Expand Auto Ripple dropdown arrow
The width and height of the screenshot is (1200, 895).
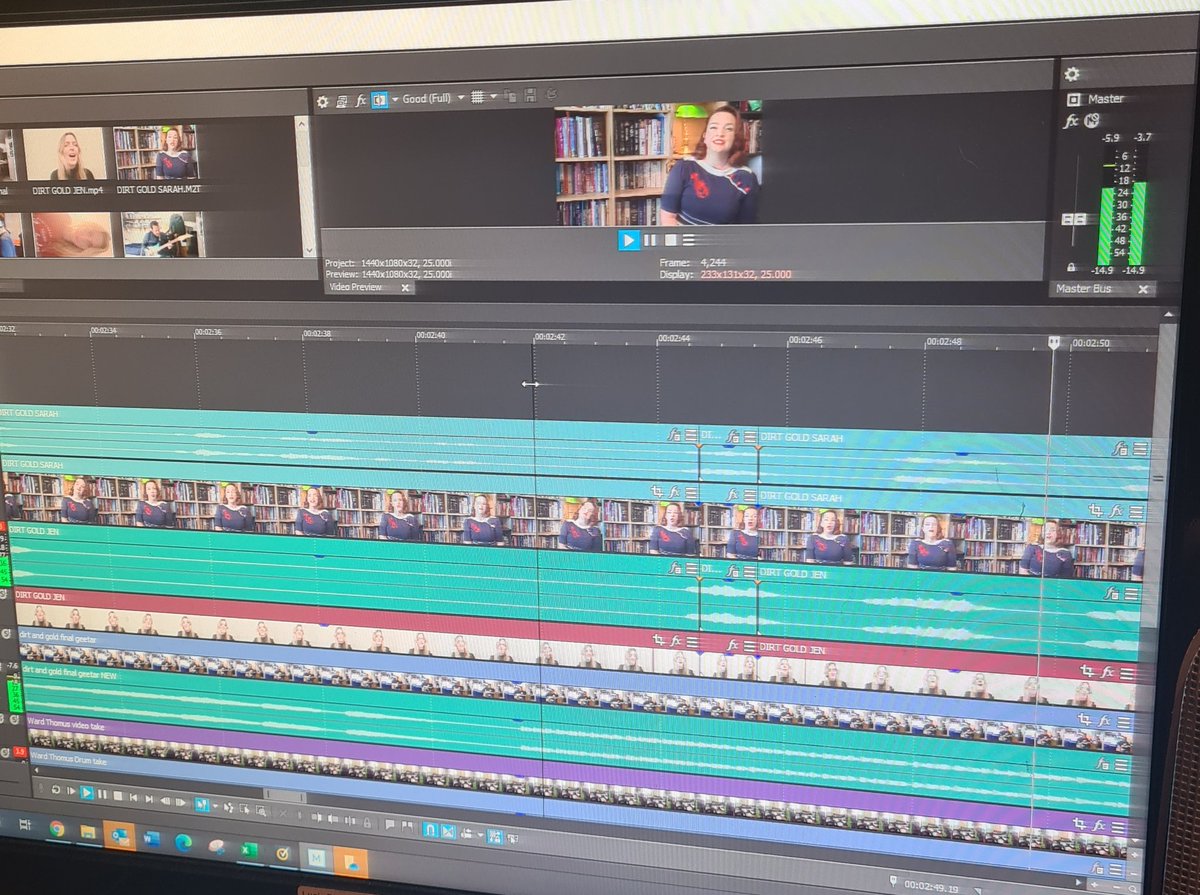point(480,834)
